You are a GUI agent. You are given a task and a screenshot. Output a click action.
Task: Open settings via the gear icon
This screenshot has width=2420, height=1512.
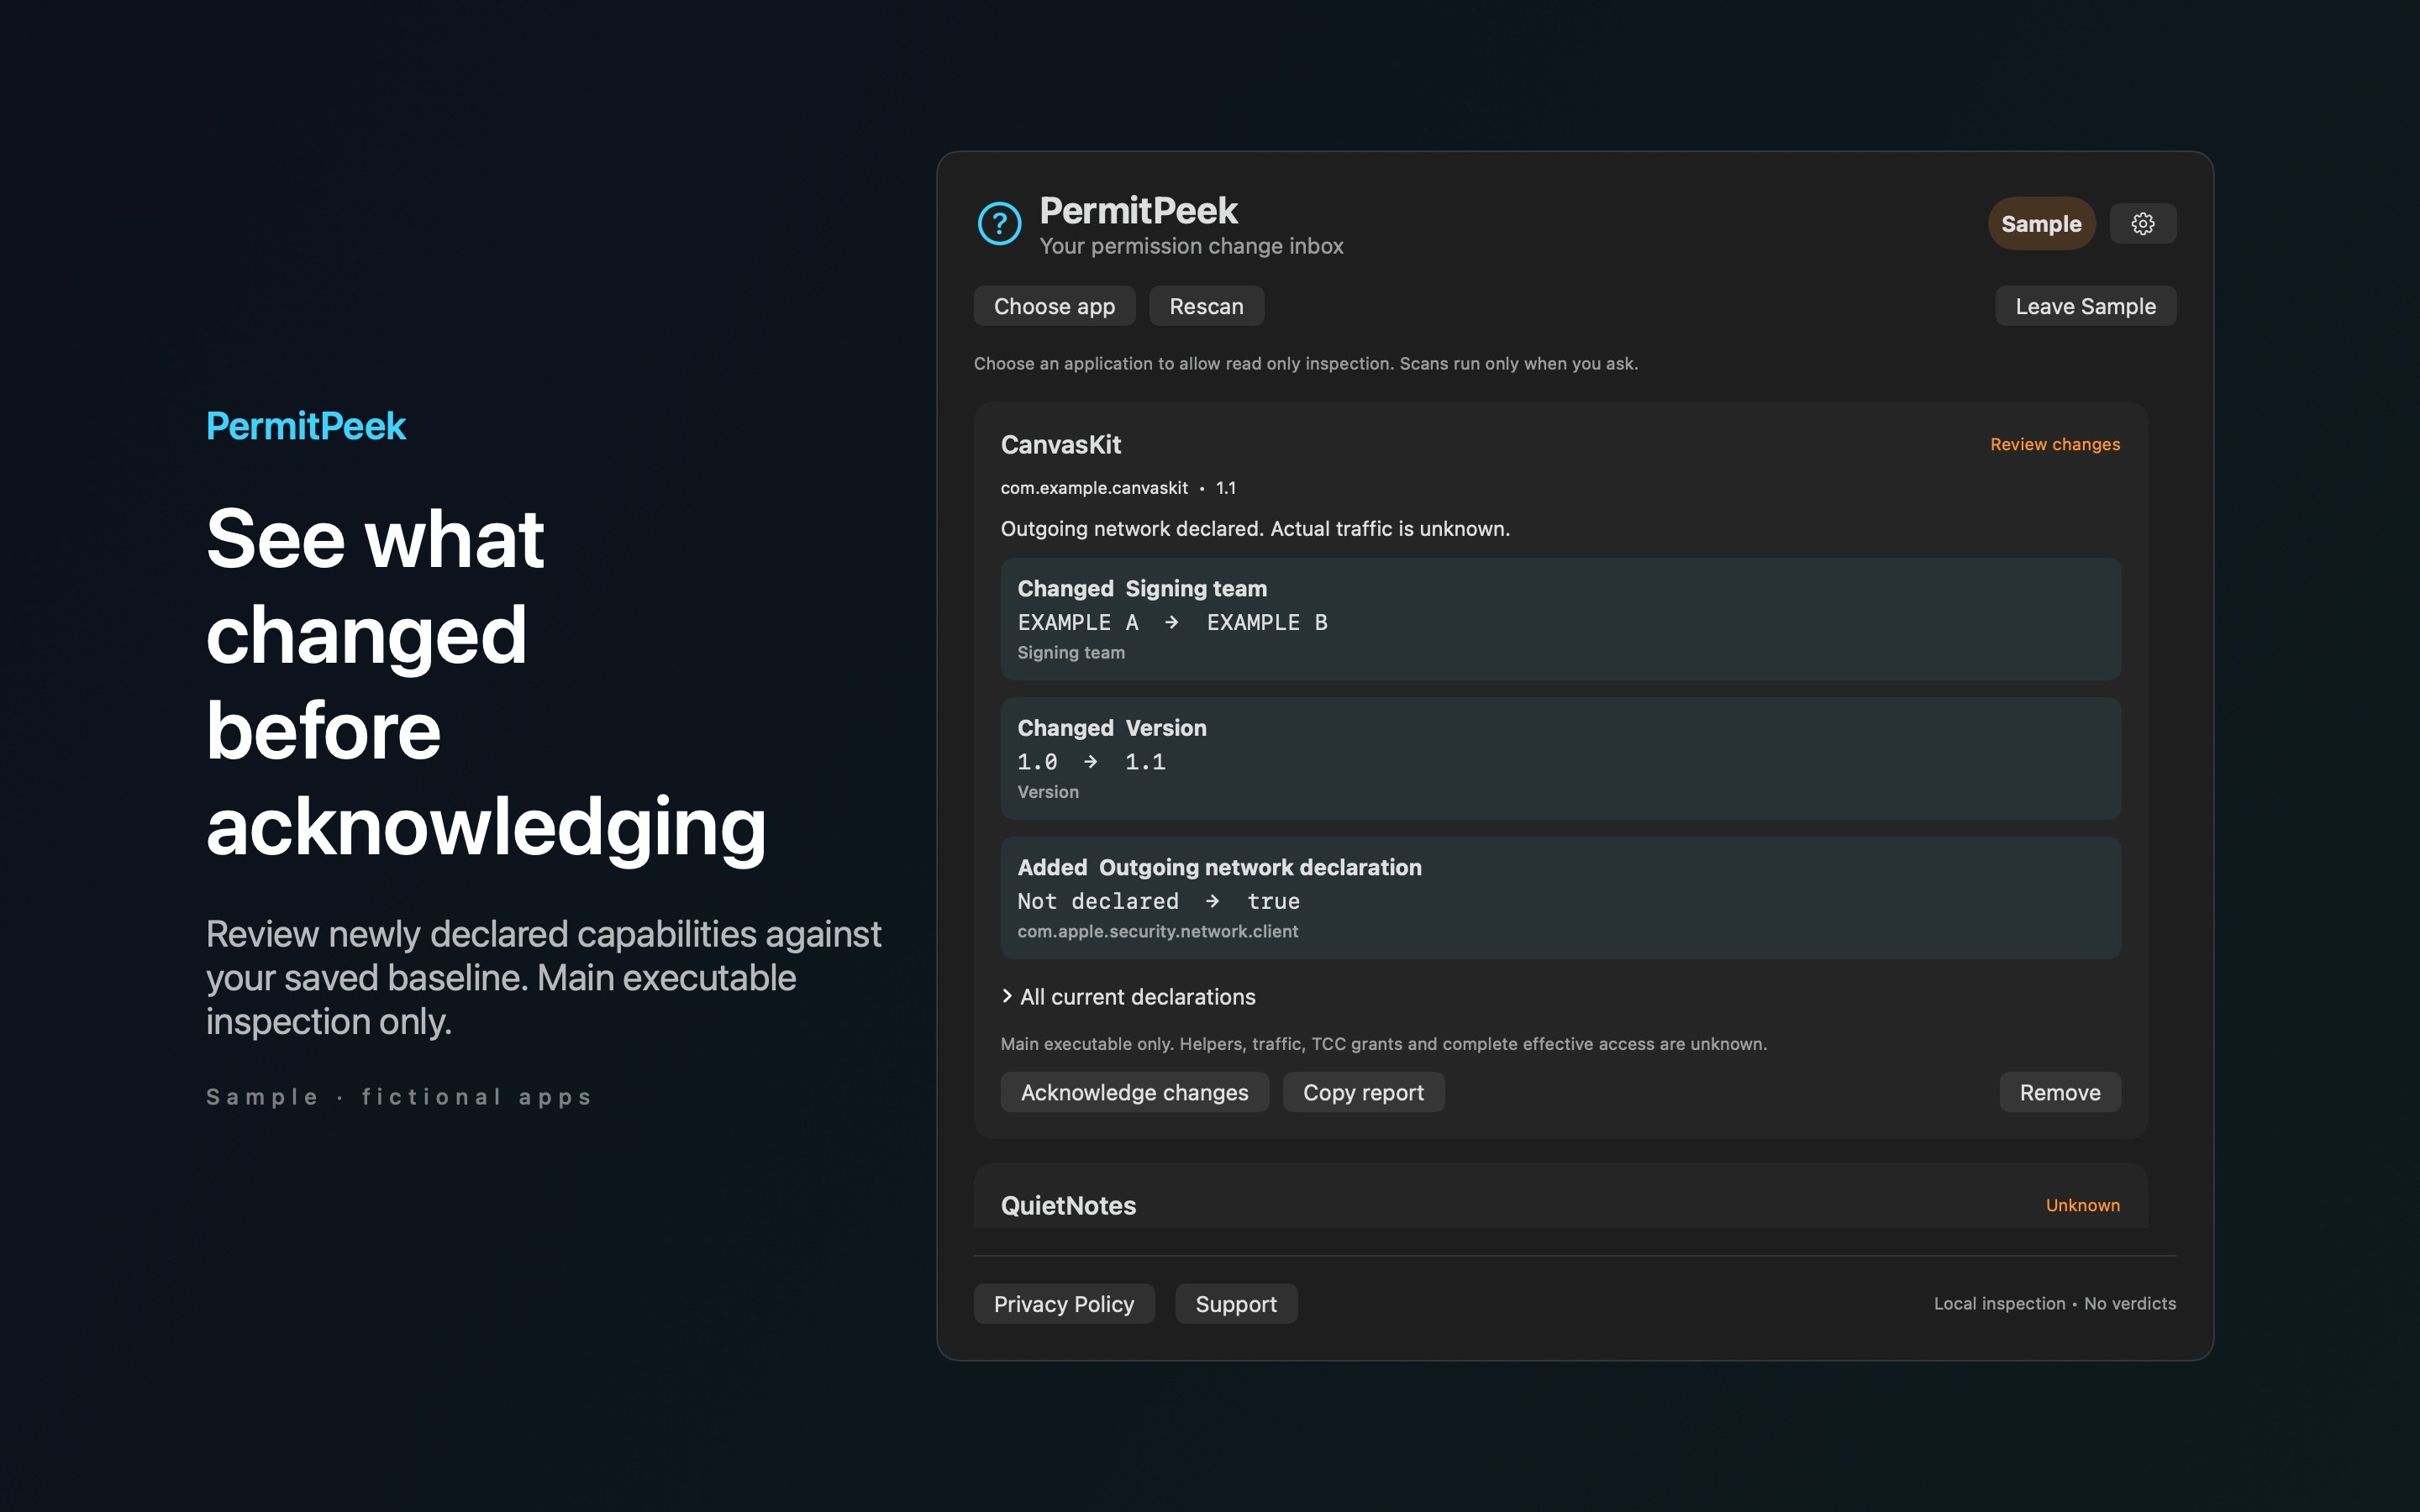tap(2142, 224)
